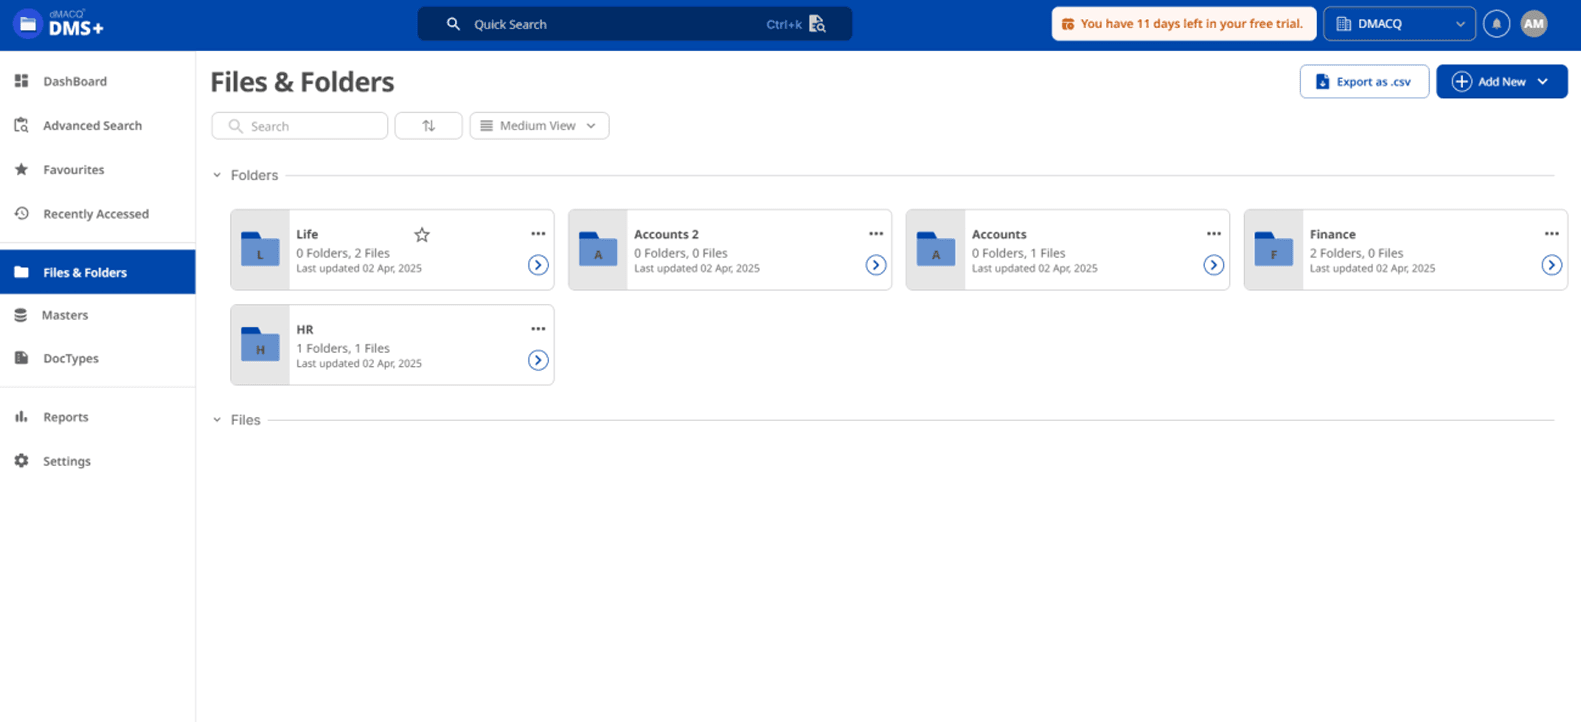Click the arrow to open Accounts 2 folder
Screen dimensions: 1581x722
(876, 265)
